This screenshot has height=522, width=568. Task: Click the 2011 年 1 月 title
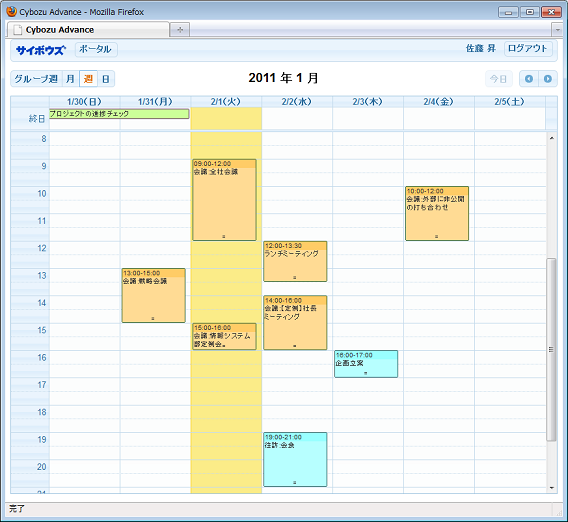coord(284,78)
